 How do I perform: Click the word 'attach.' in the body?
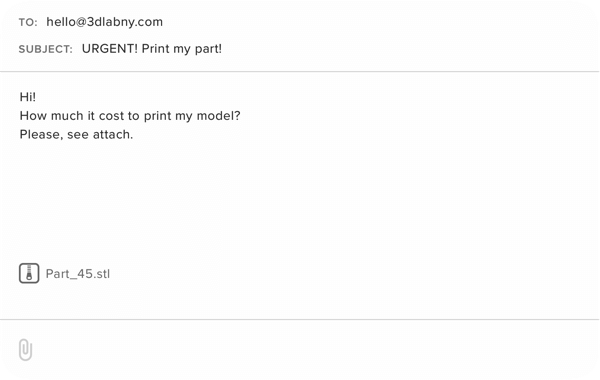pyautogui.click(x=113, y=134)
